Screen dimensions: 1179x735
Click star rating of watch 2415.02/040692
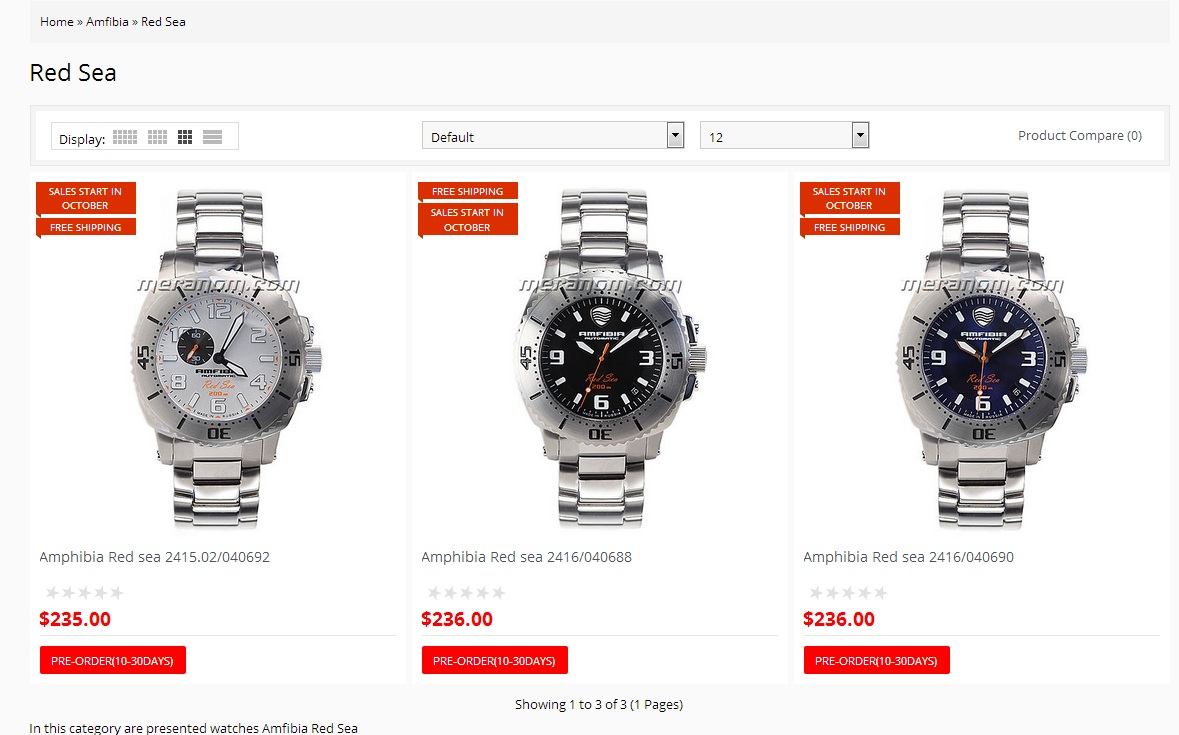pyautogui.click(x=84, y=593)
